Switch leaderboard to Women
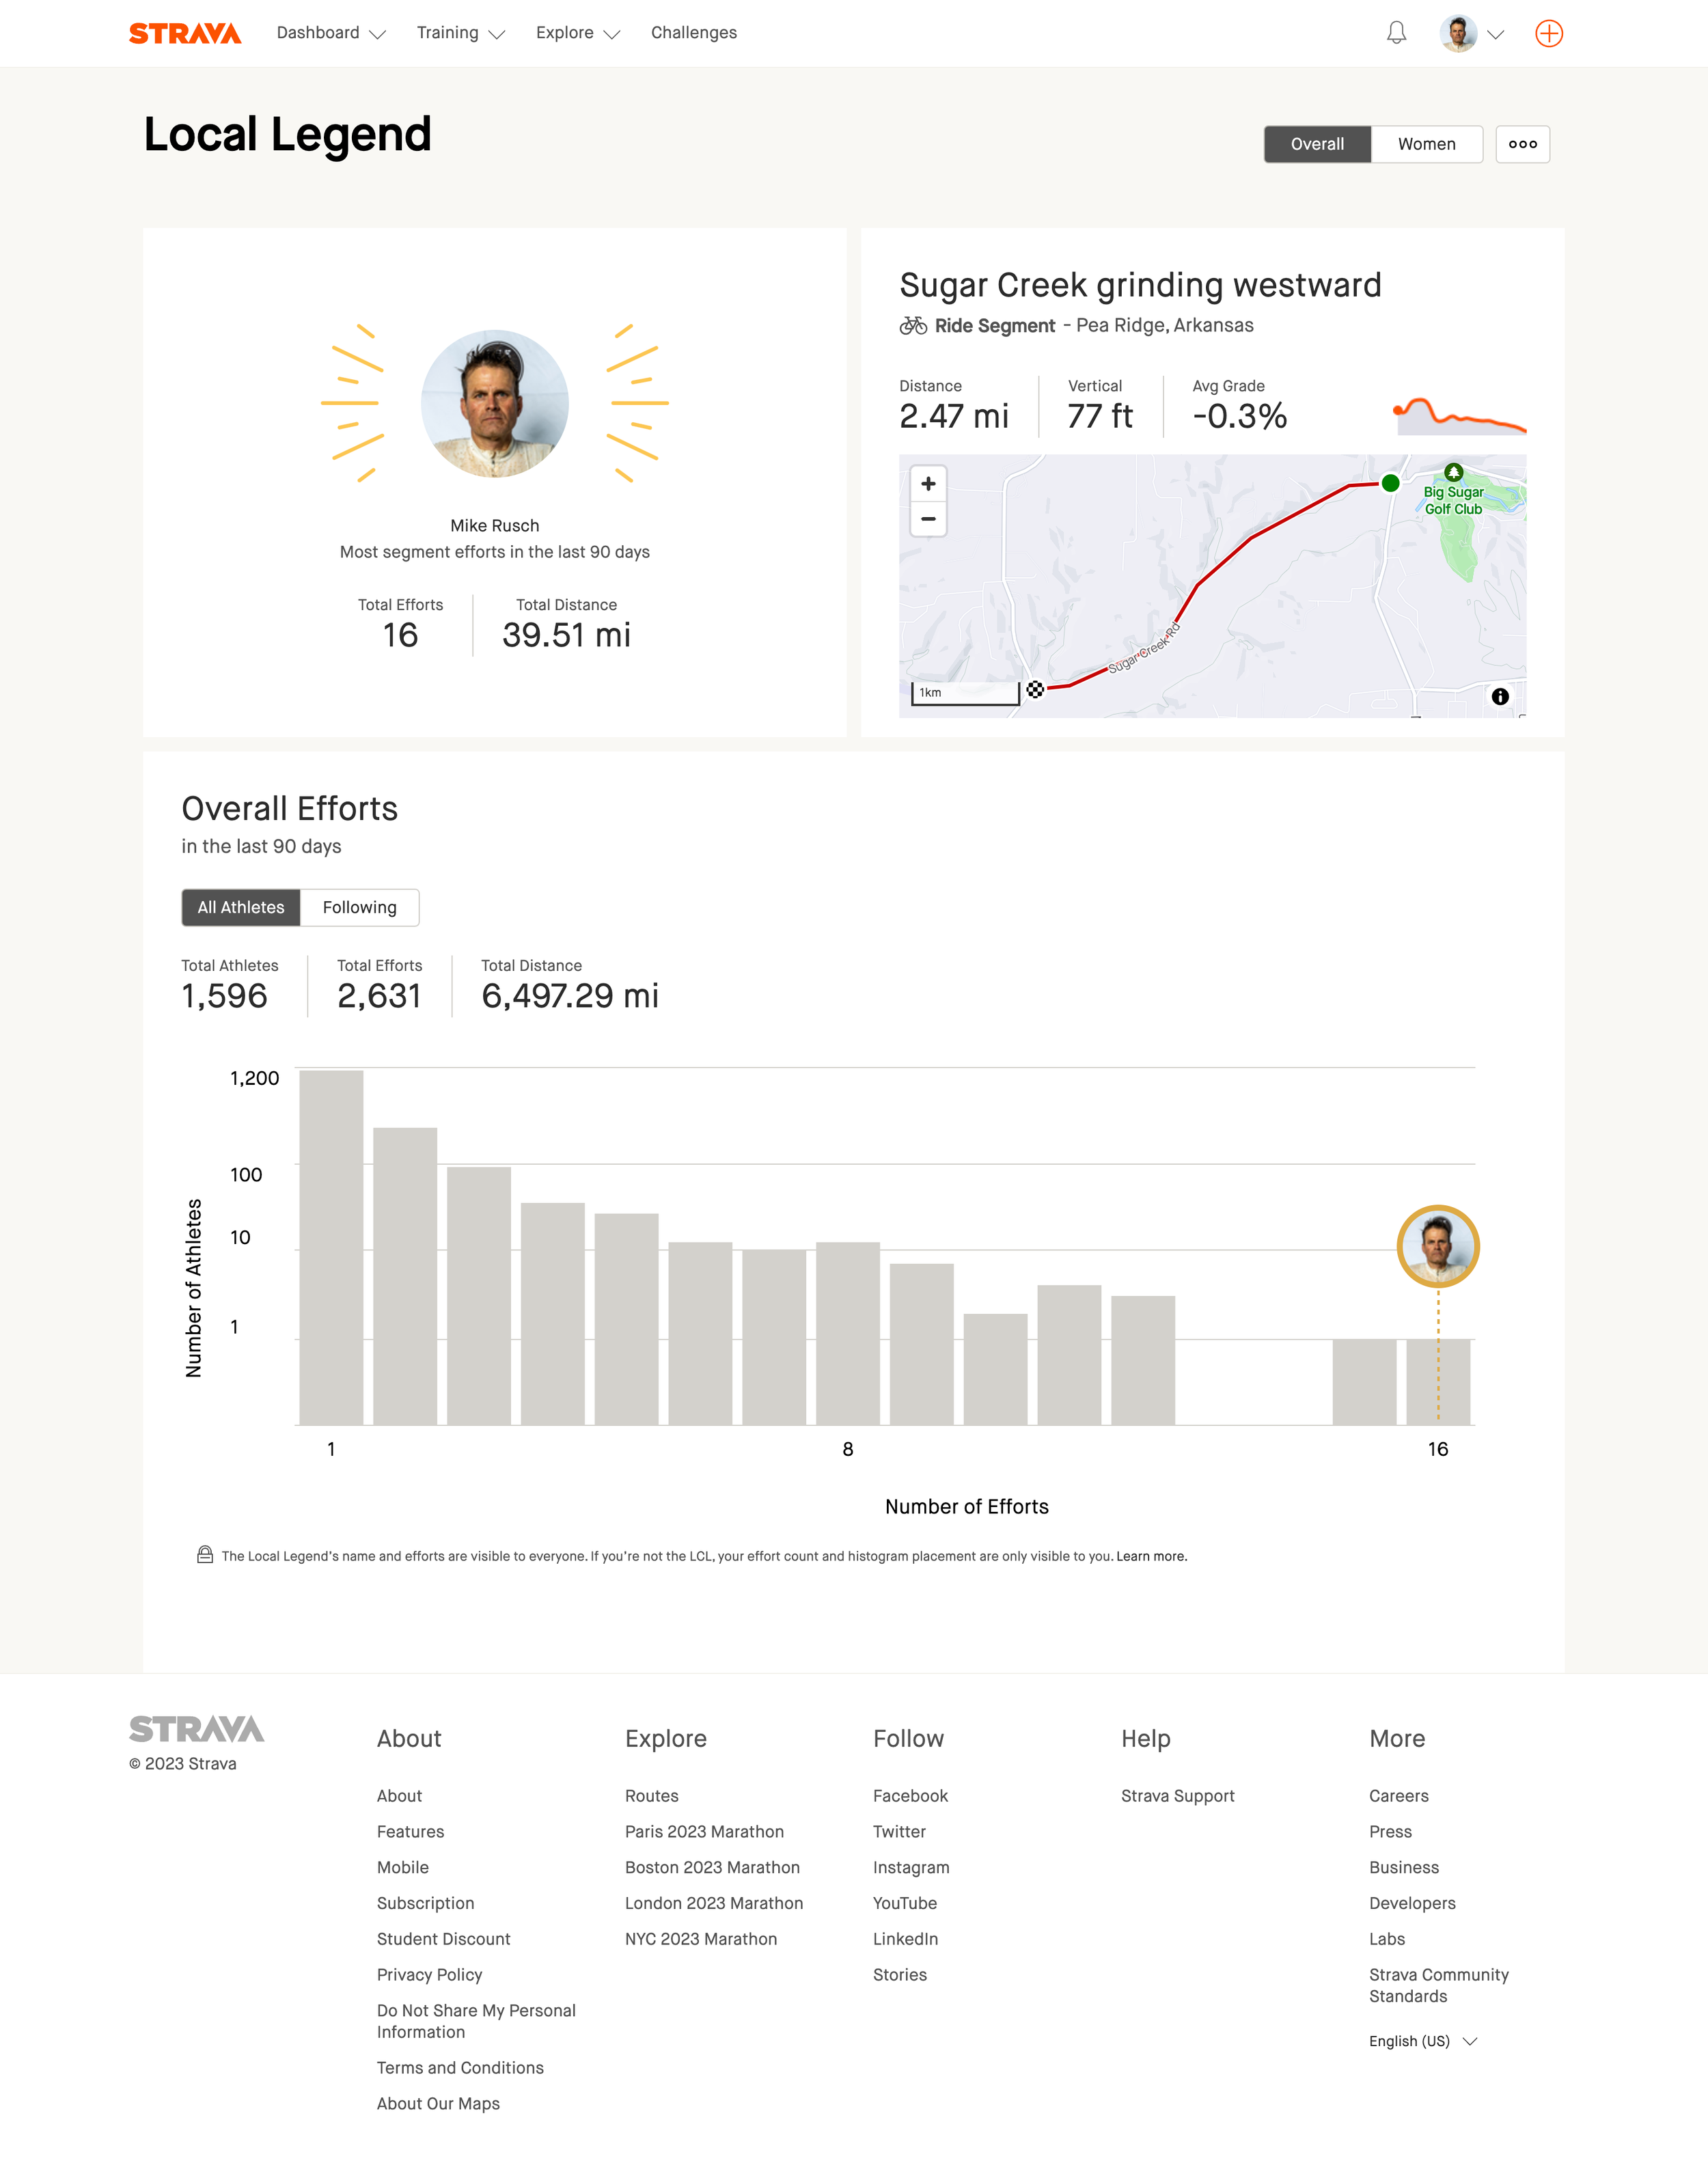 (1426, 144)
